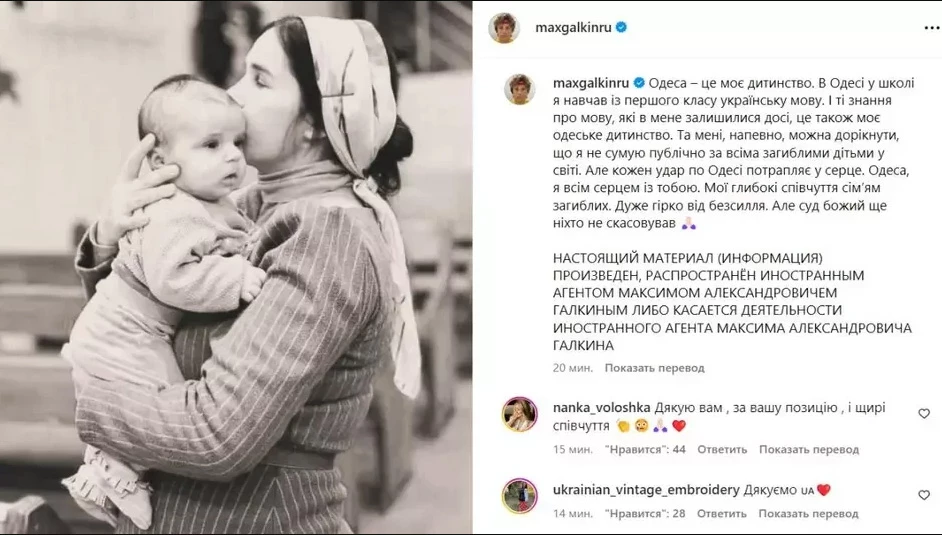The image size is (942, 535).
Task: Open maxgalkinru avatar beside the caption
Action: click(x=520, y=89)
